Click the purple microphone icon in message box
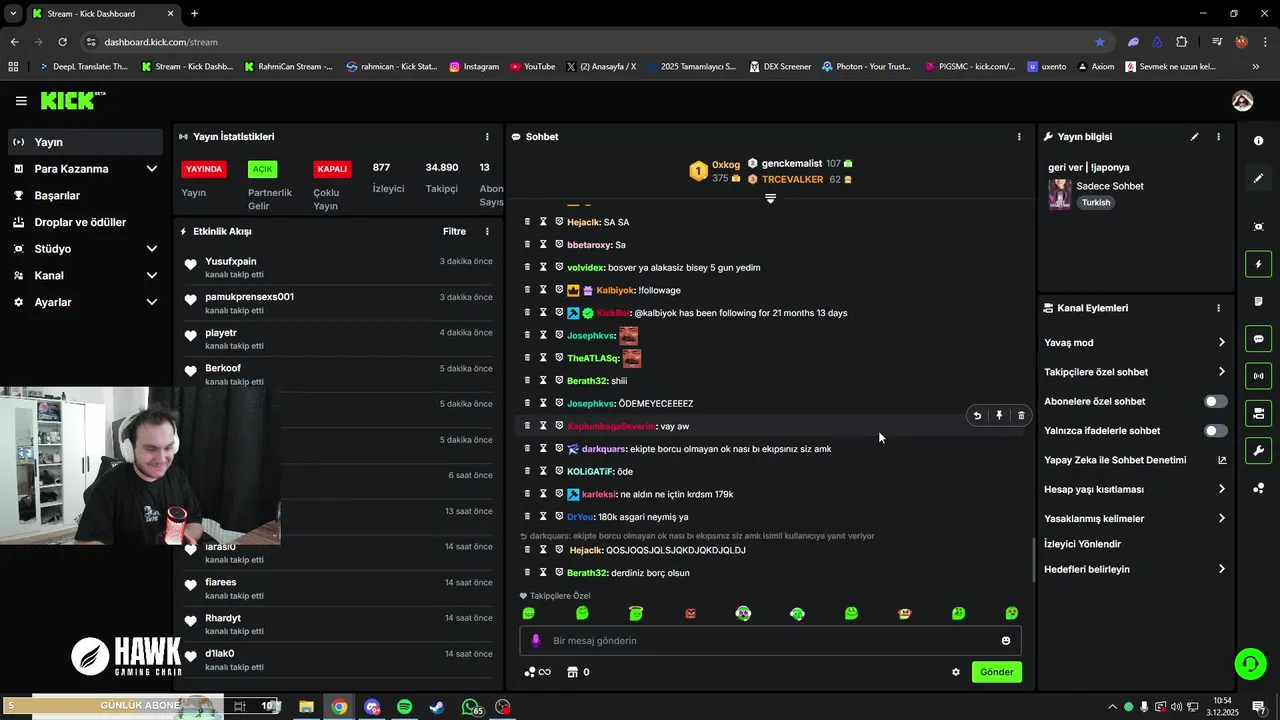Image resolution: width=1280 pixels, height=720 pixels. 535,641
